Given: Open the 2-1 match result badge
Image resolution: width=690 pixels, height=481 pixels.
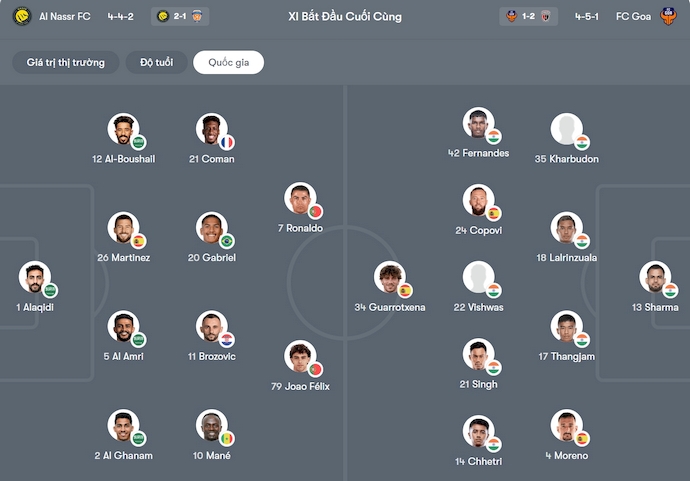Looking at the screenshot, I should (x=182, y=16).
